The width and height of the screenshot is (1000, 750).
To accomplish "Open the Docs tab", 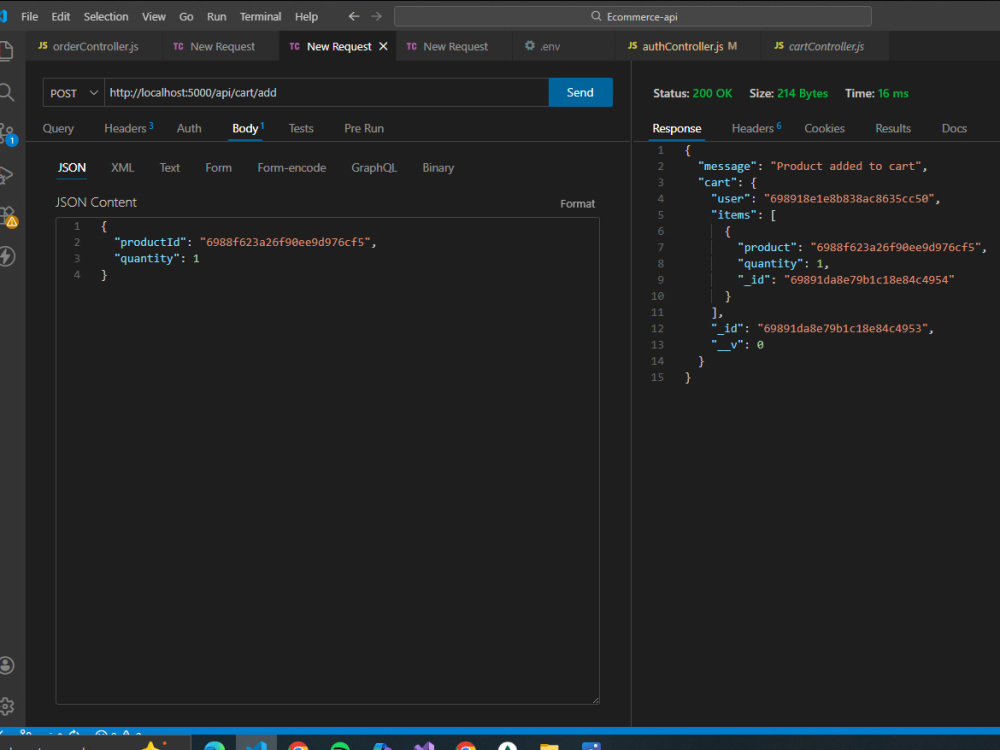I will [954, 129].
